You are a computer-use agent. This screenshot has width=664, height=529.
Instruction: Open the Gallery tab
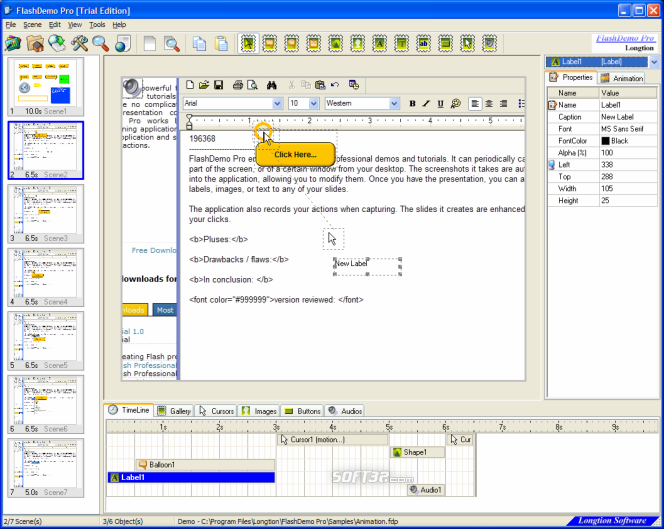pyautogui.click(x=174, y=411)
